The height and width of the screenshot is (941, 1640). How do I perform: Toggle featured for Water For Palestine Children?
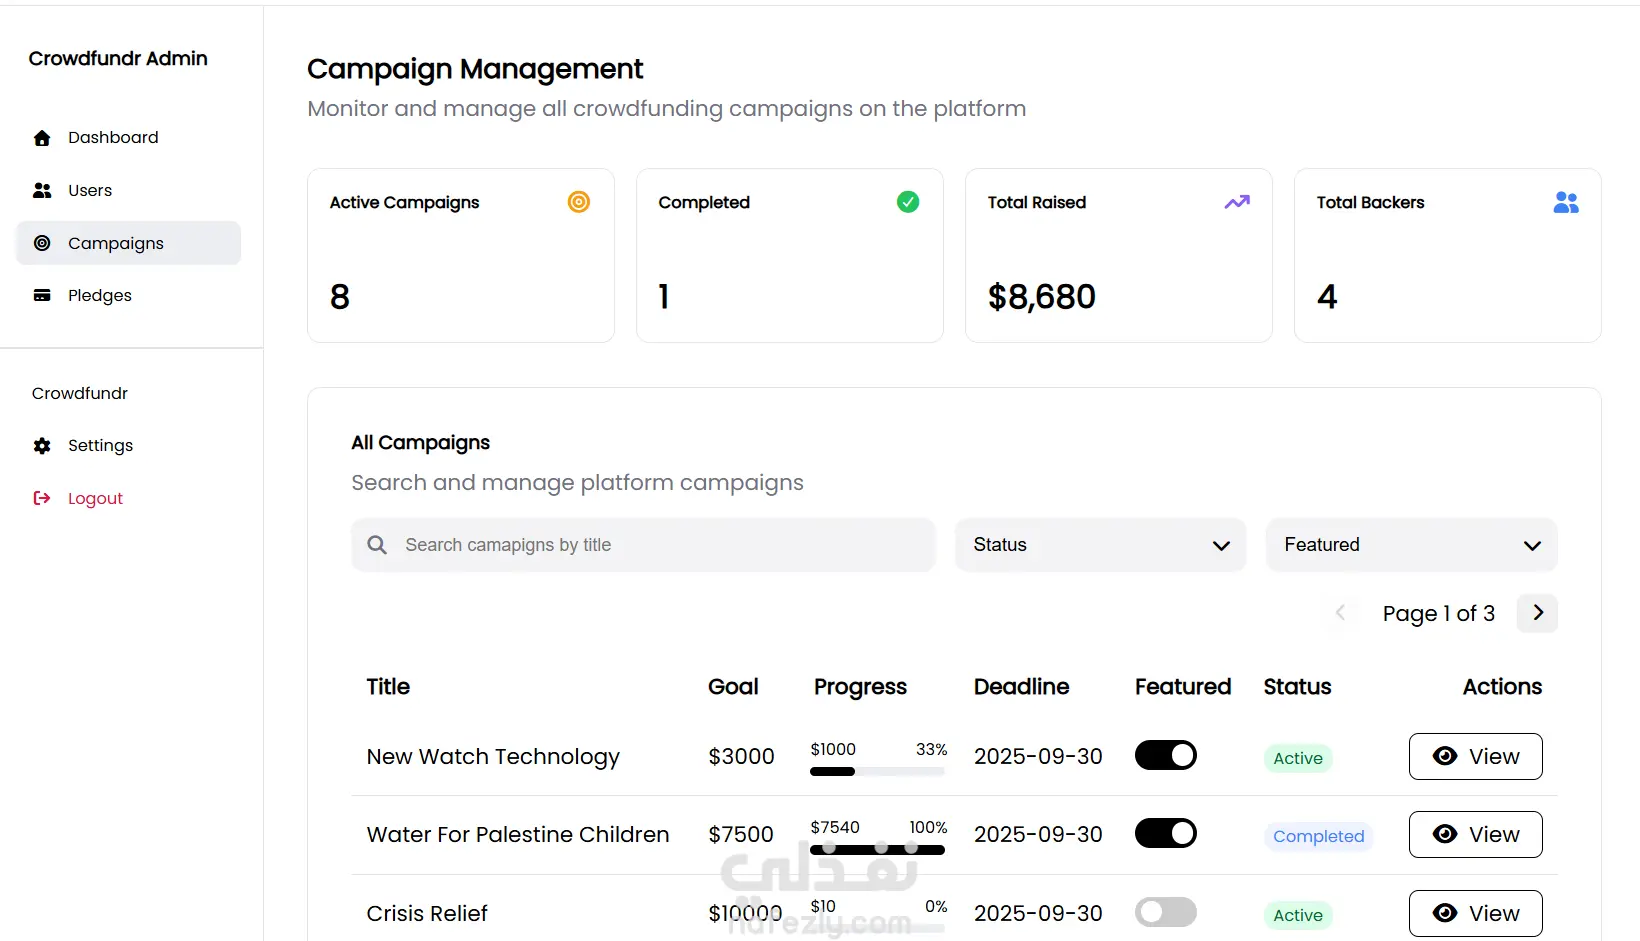click(x=1166, y=833)
